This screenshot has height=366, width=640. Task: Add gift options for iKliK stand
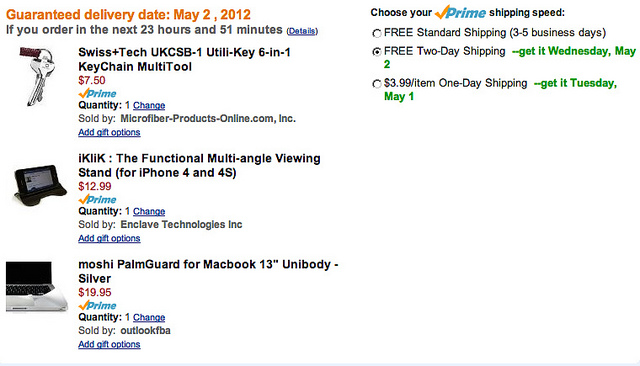coord(109,238)
